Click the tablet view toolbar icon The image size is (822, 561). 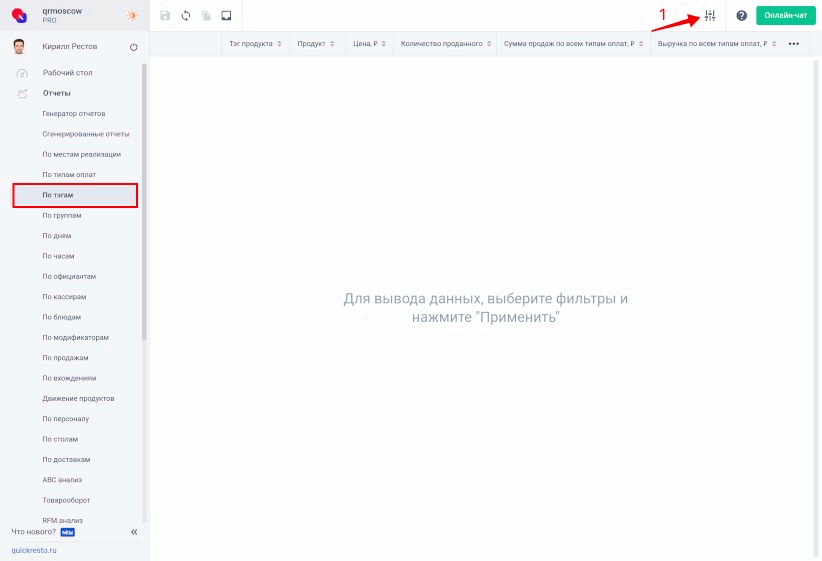(x=226, y=16)
